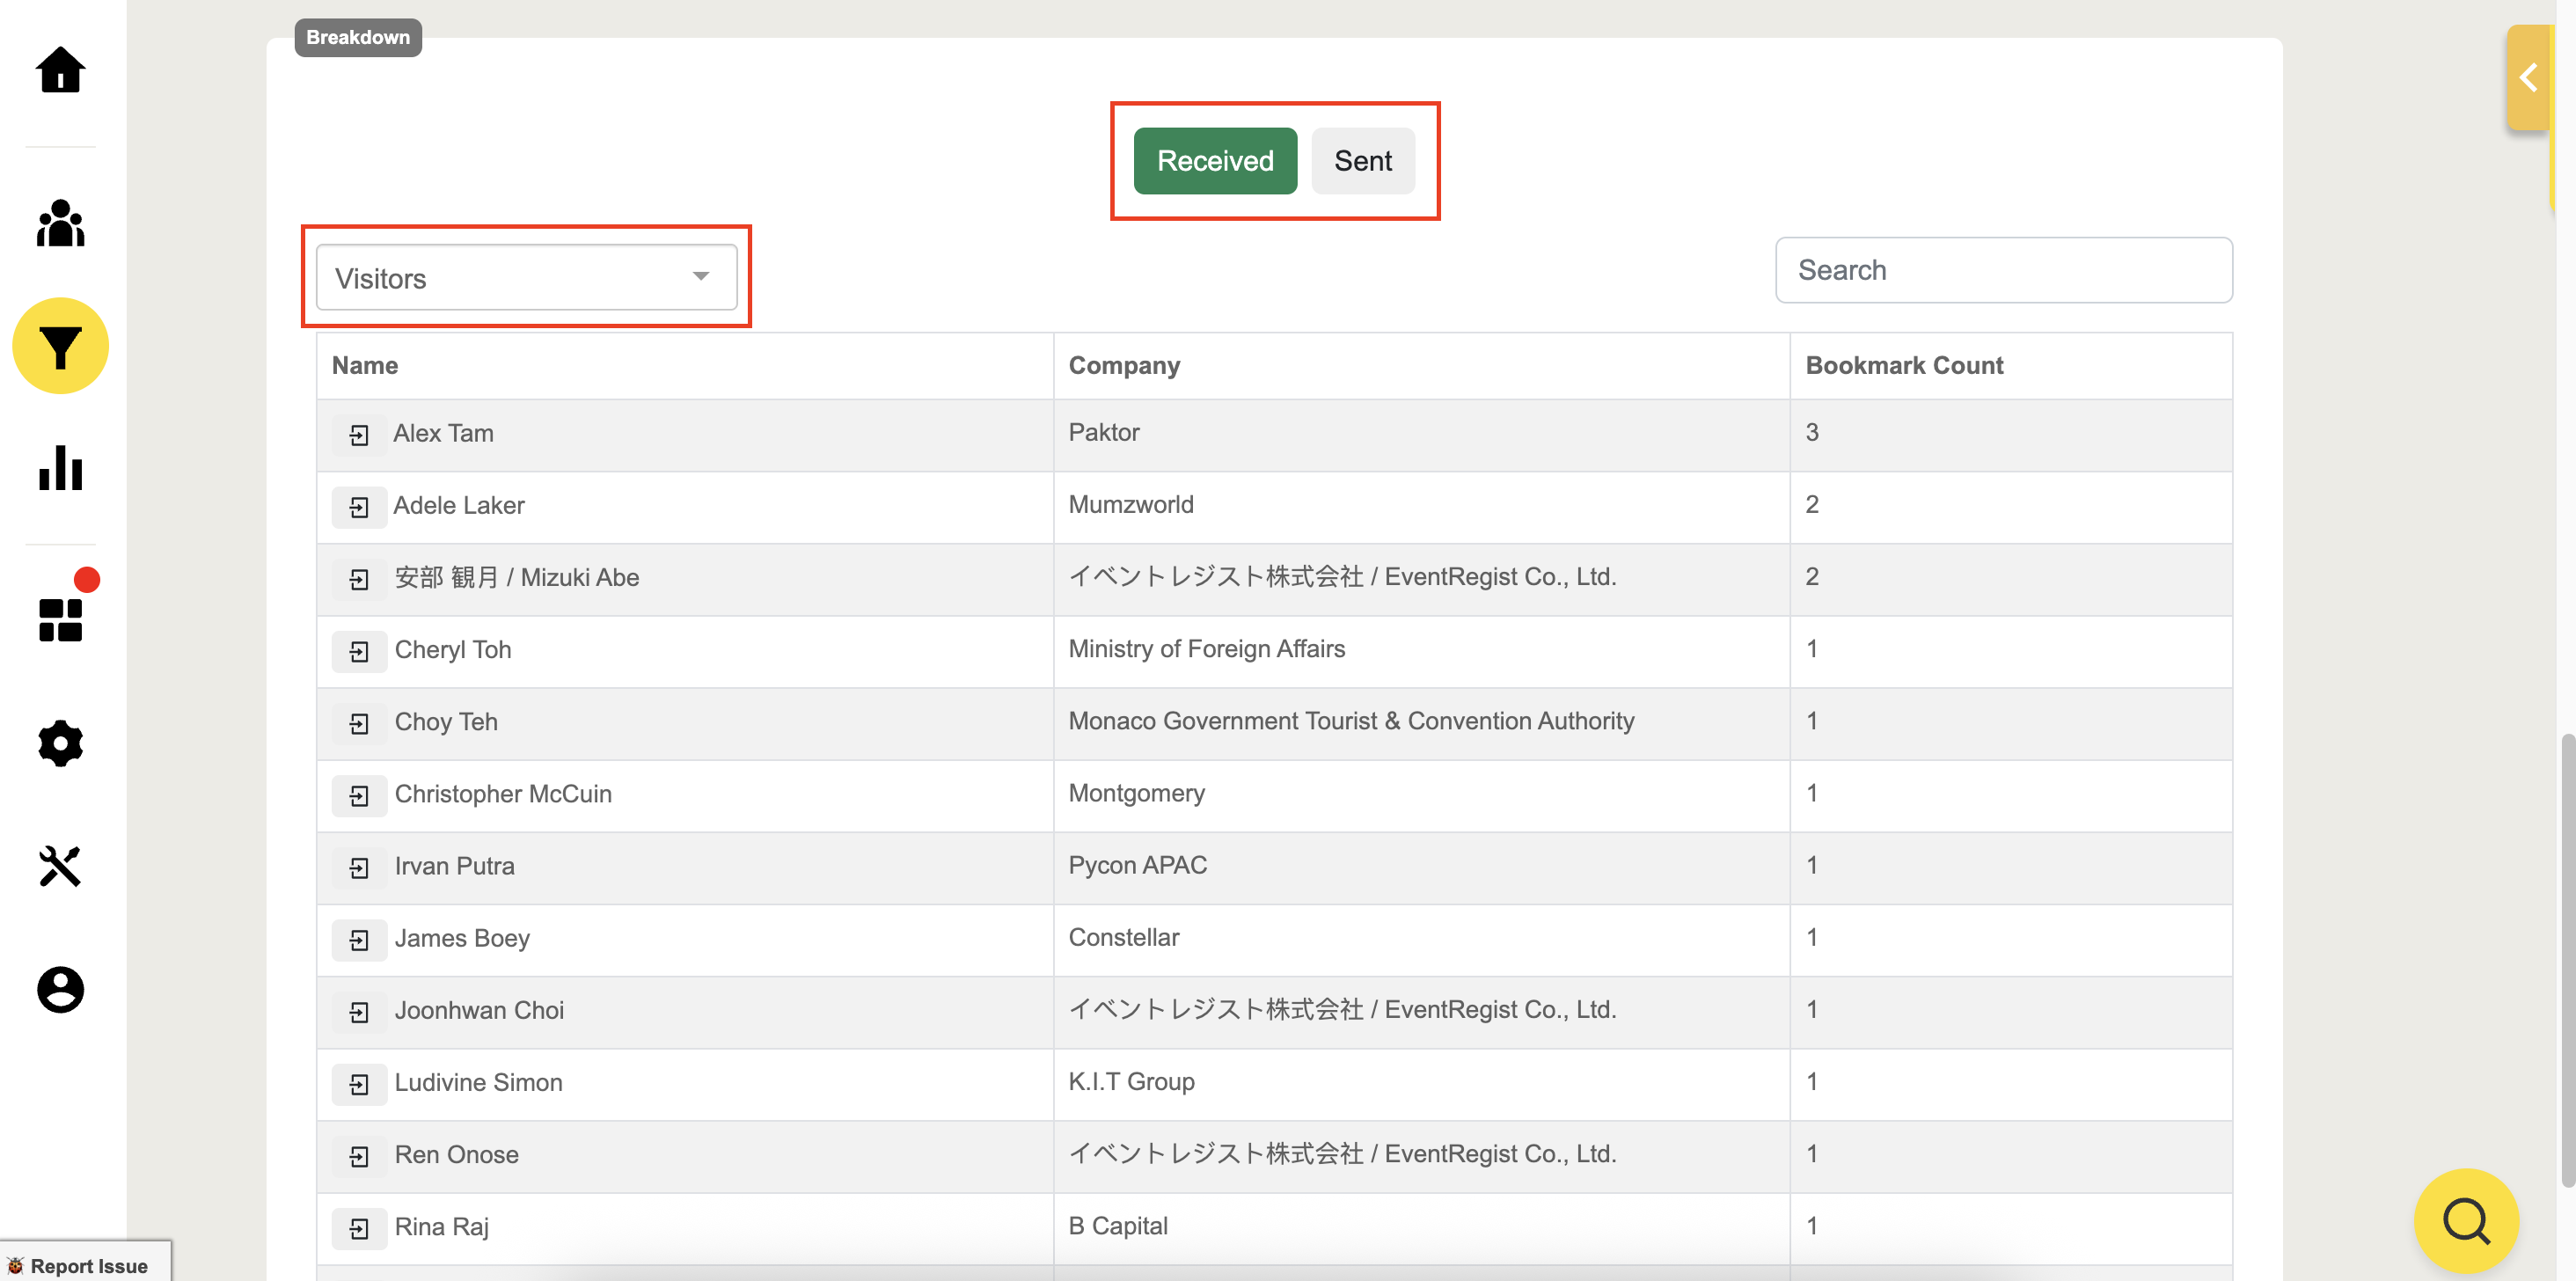
Task: Expand the Visitors dropdown
Action: point(526,278)
